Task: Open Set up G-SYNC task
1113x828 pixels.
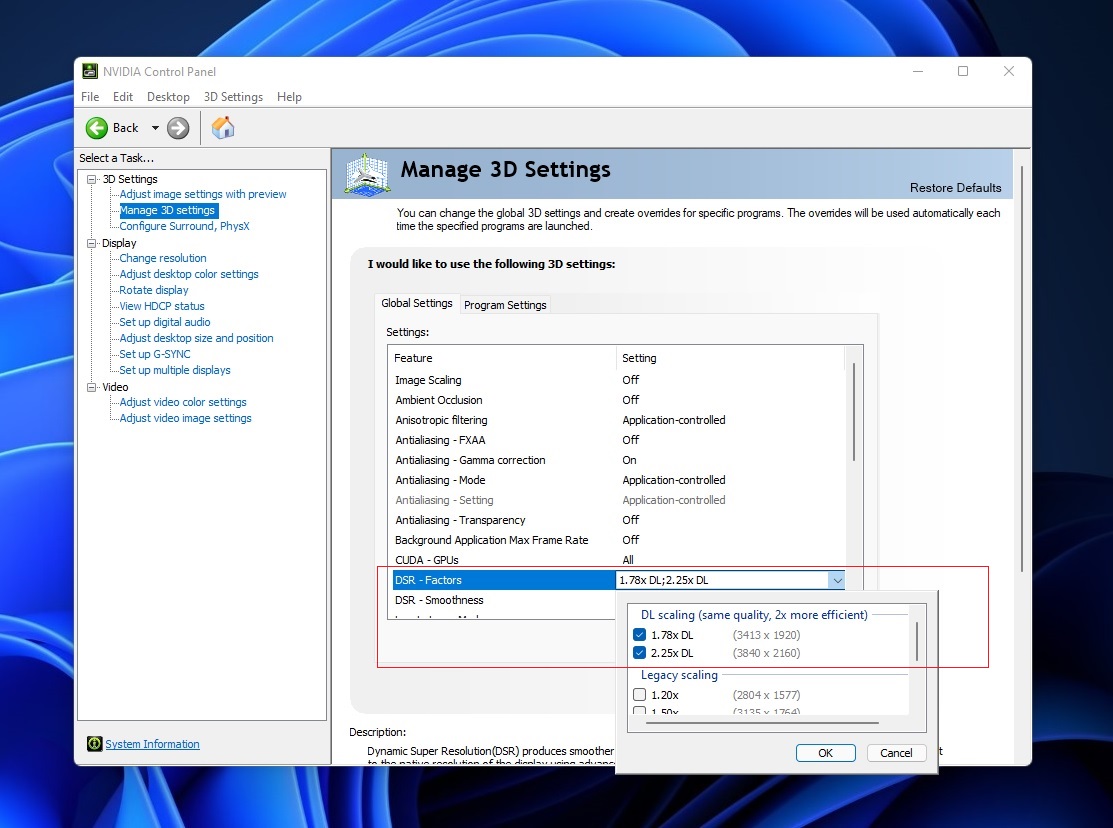Action: point(155,354)
